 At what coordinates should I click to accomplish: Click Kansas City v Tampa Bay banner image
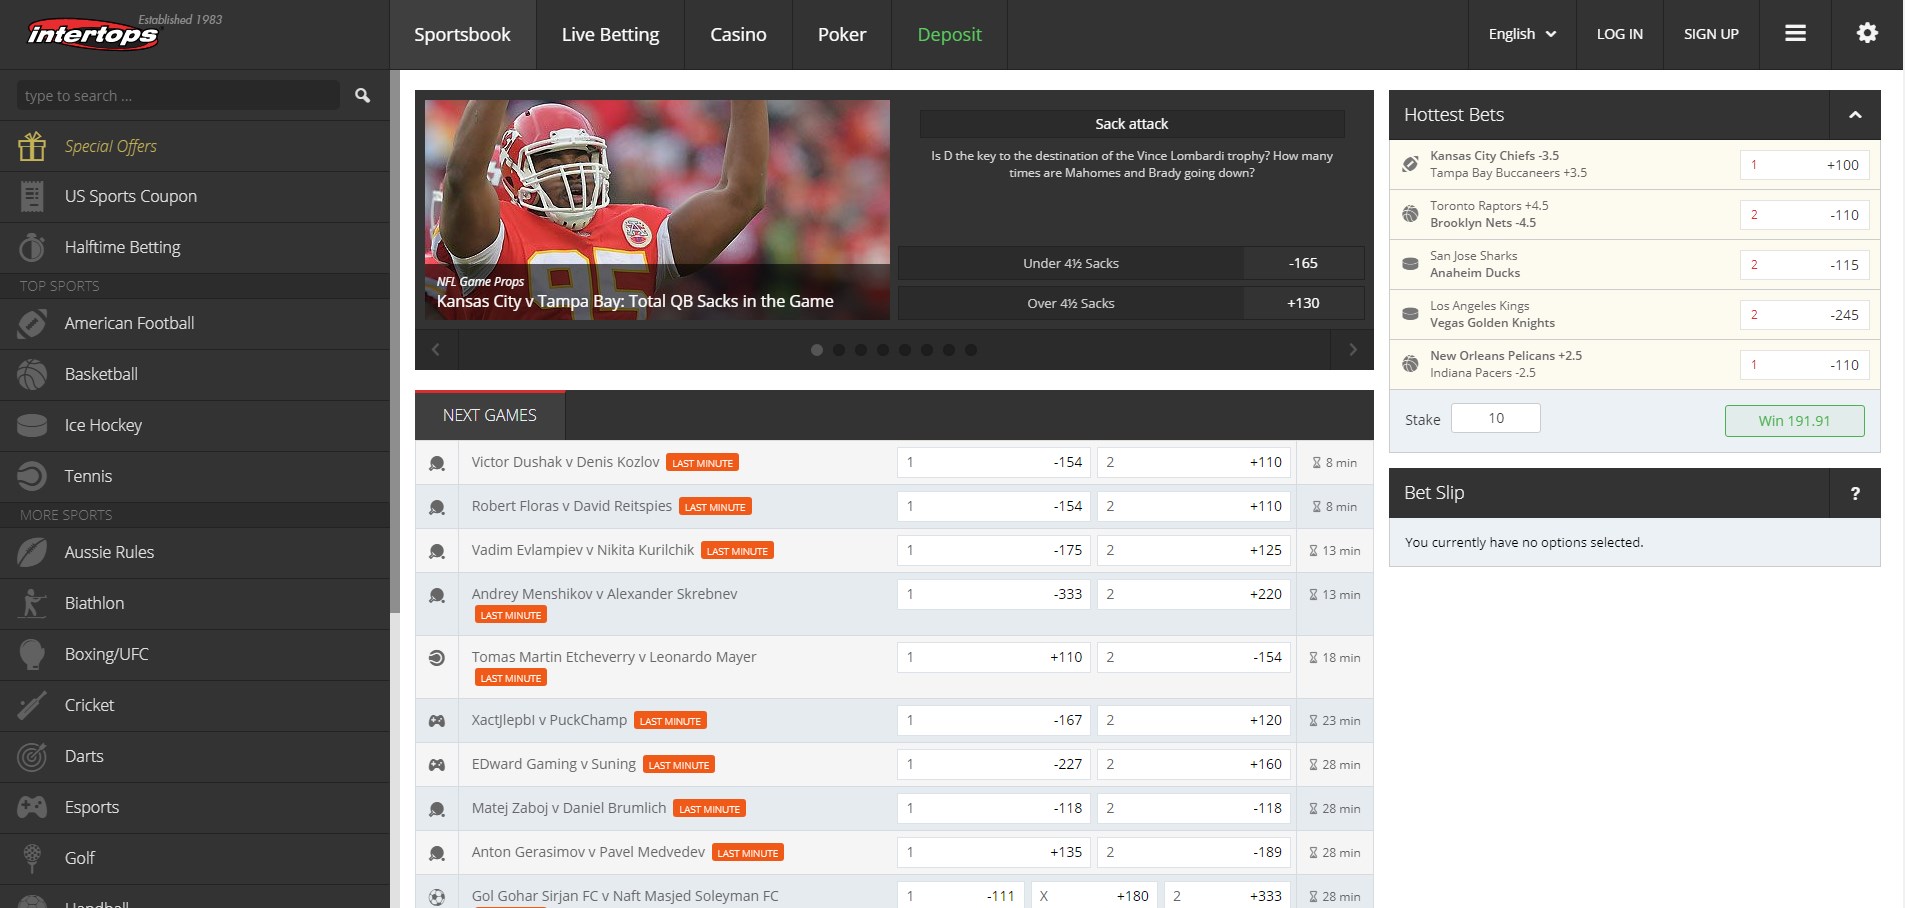click(657, 210)
